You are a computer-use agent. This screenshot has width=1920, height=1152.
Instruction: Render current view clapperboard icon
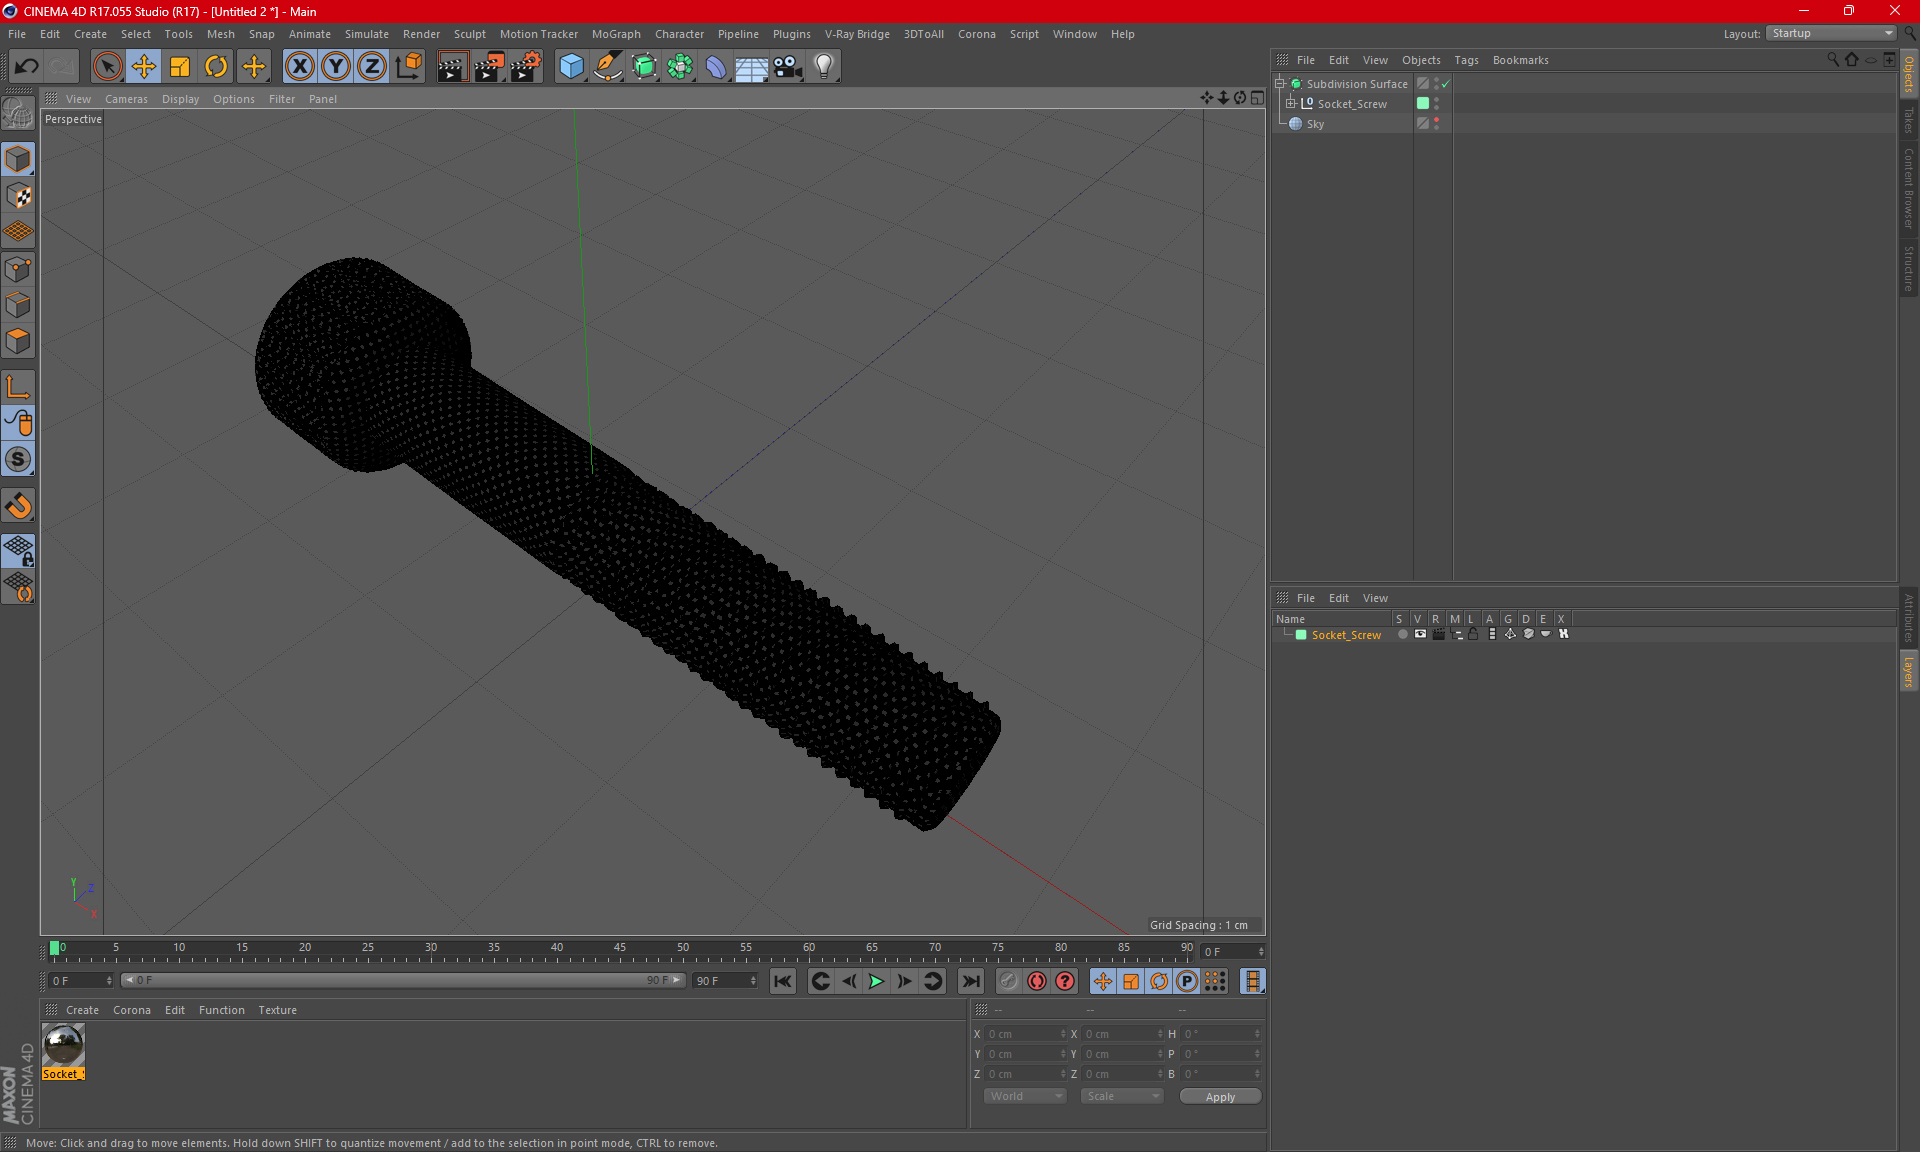[452, 67]
